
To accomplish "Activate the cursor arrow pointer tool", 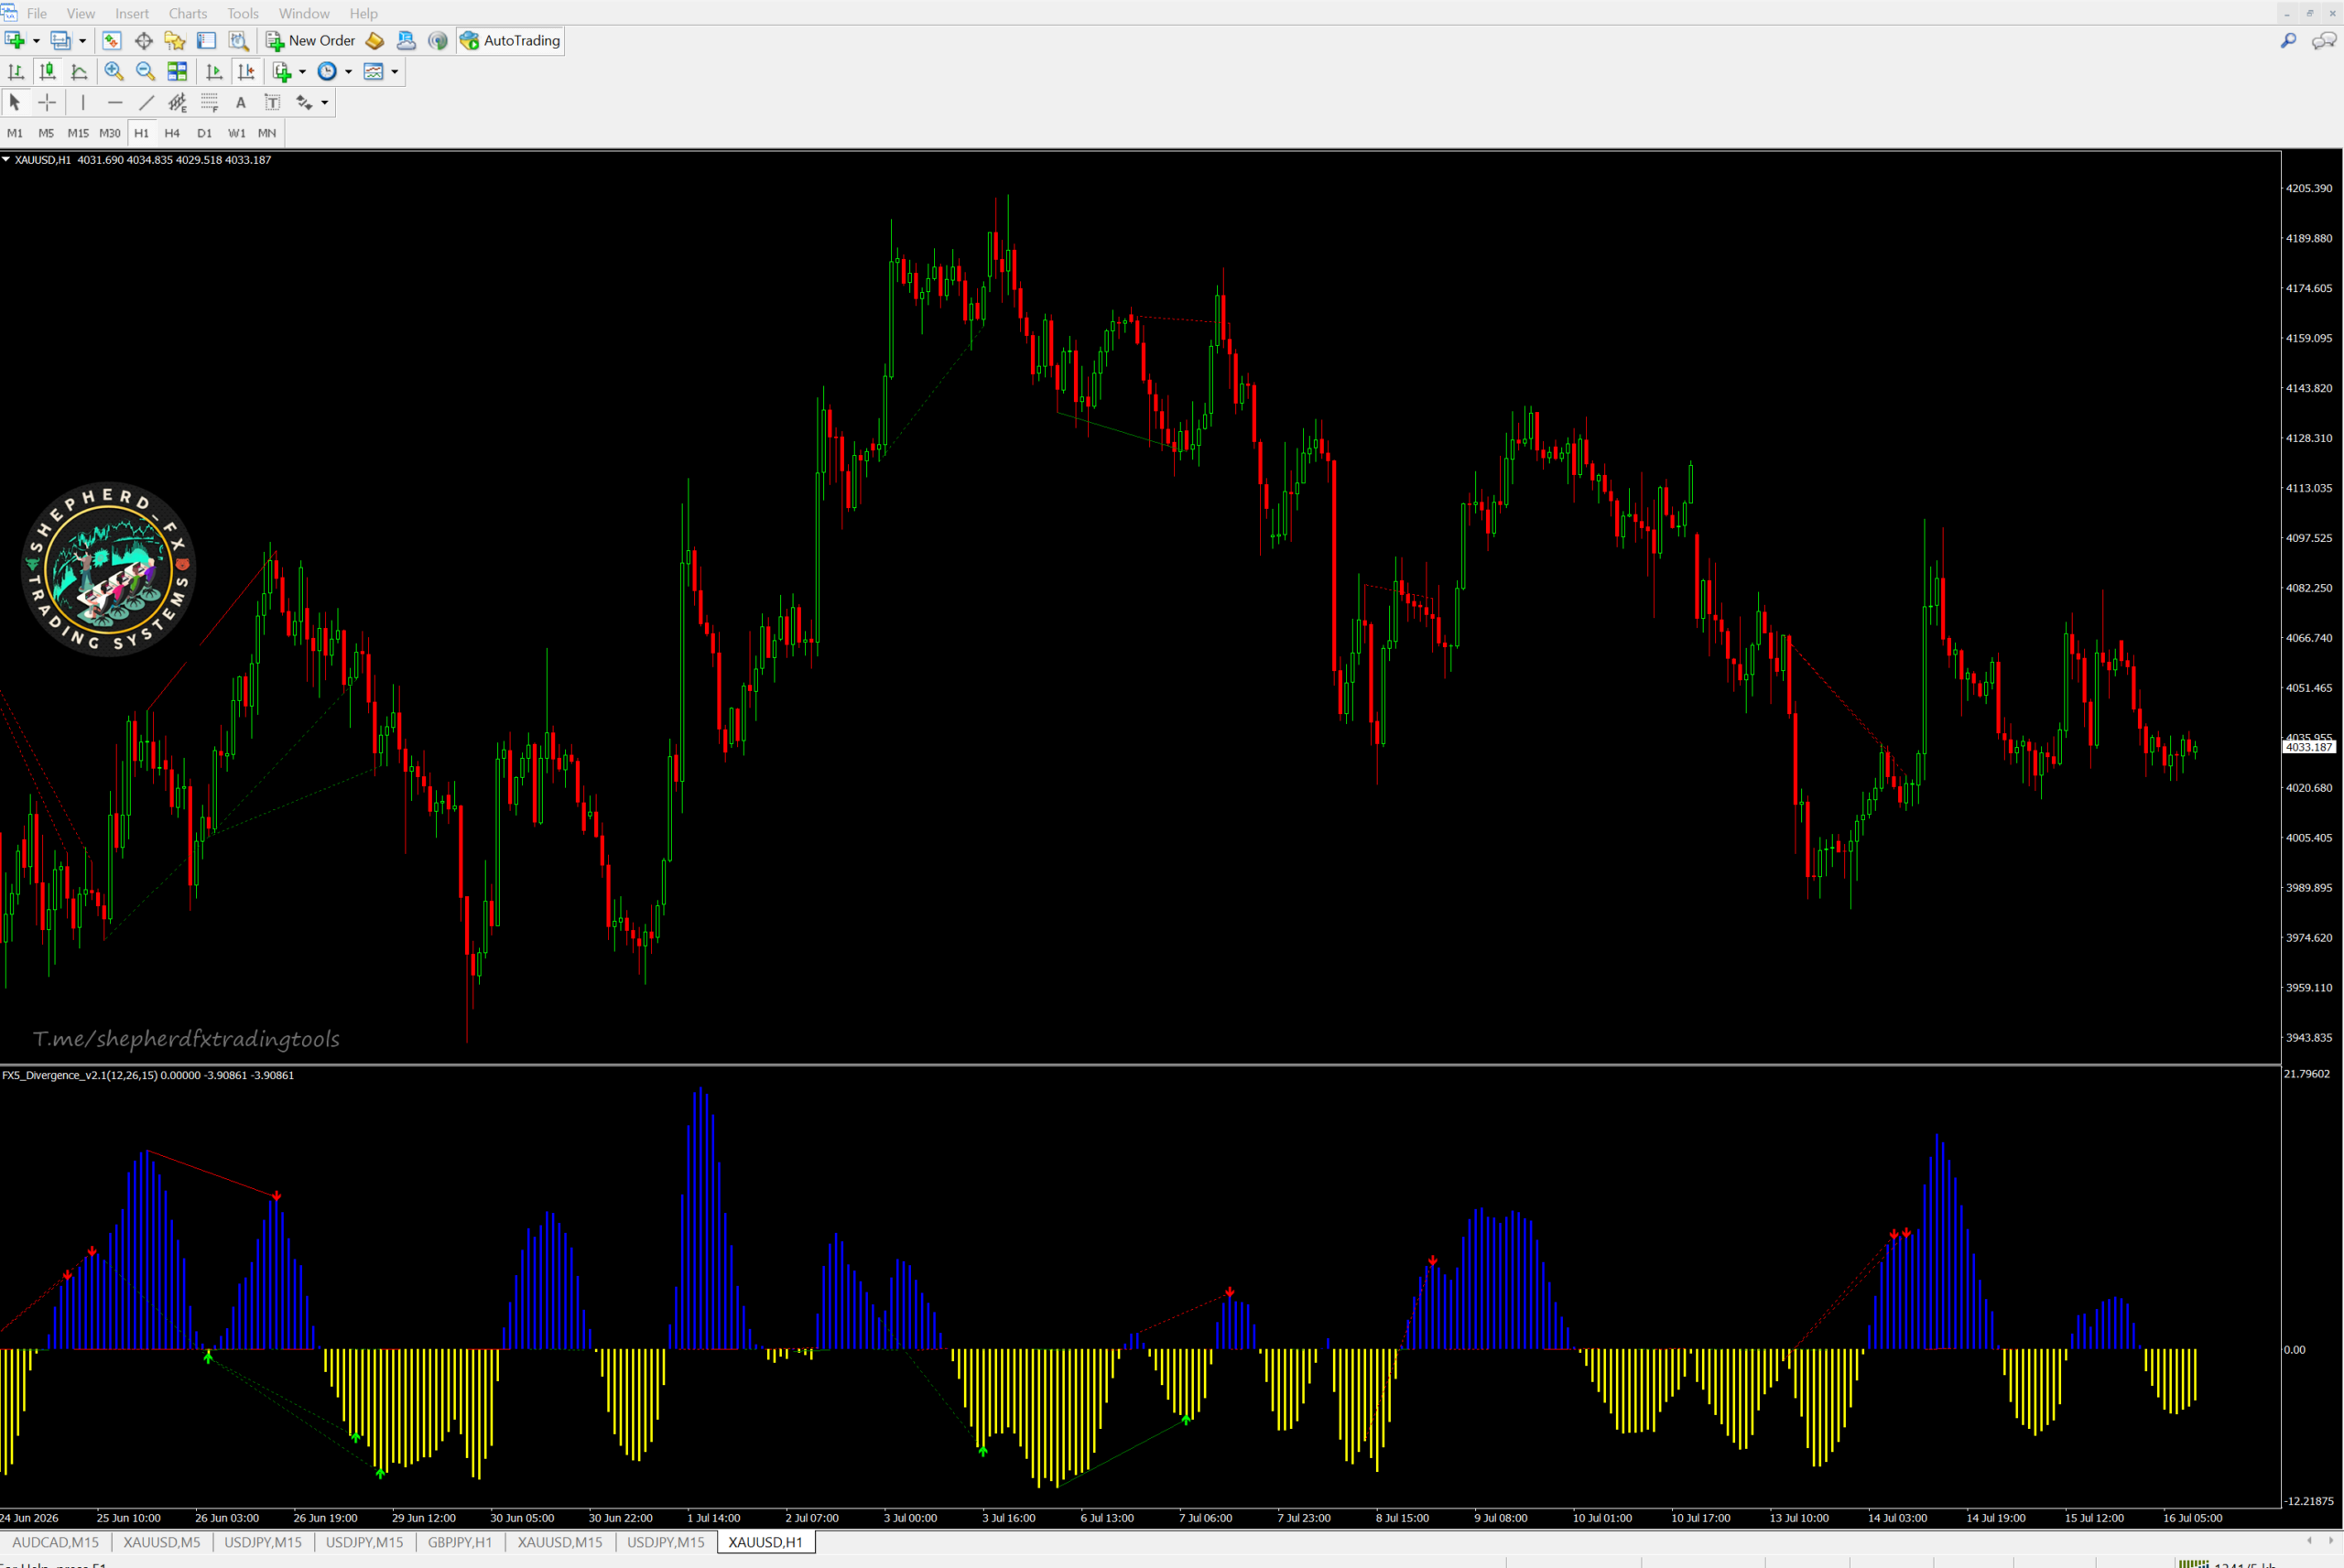I will pos(15,102).
